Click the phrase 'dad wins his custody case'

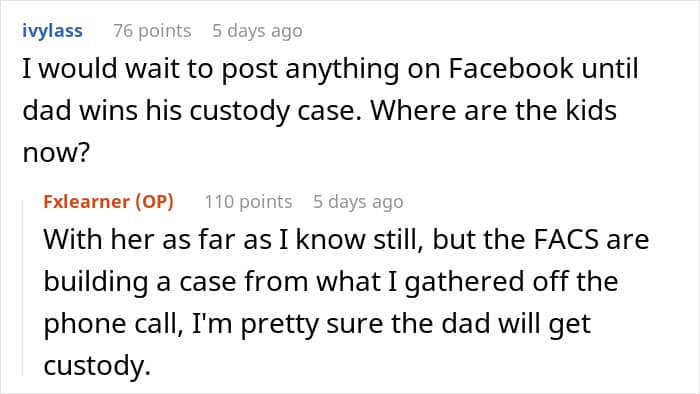click(191, 111)
